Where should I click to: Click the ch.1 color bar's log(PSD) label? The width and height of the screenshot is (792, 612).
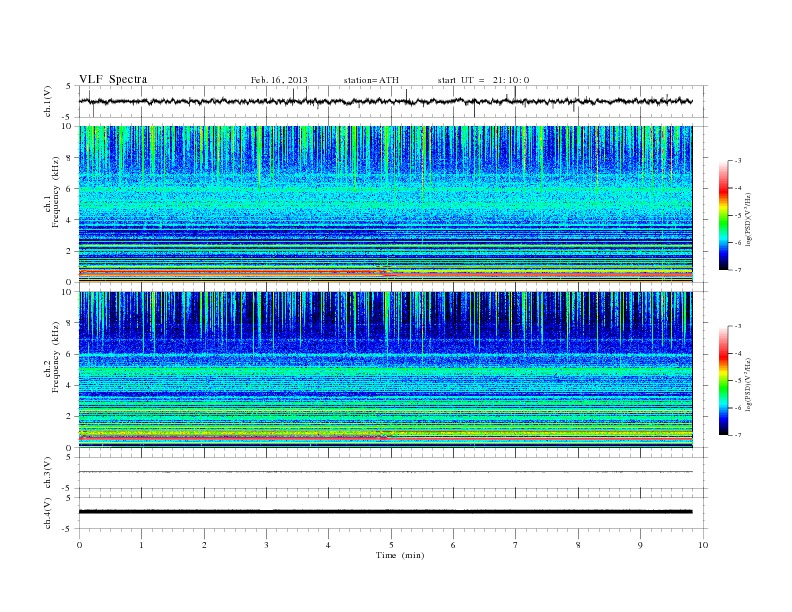pos(749,219)
